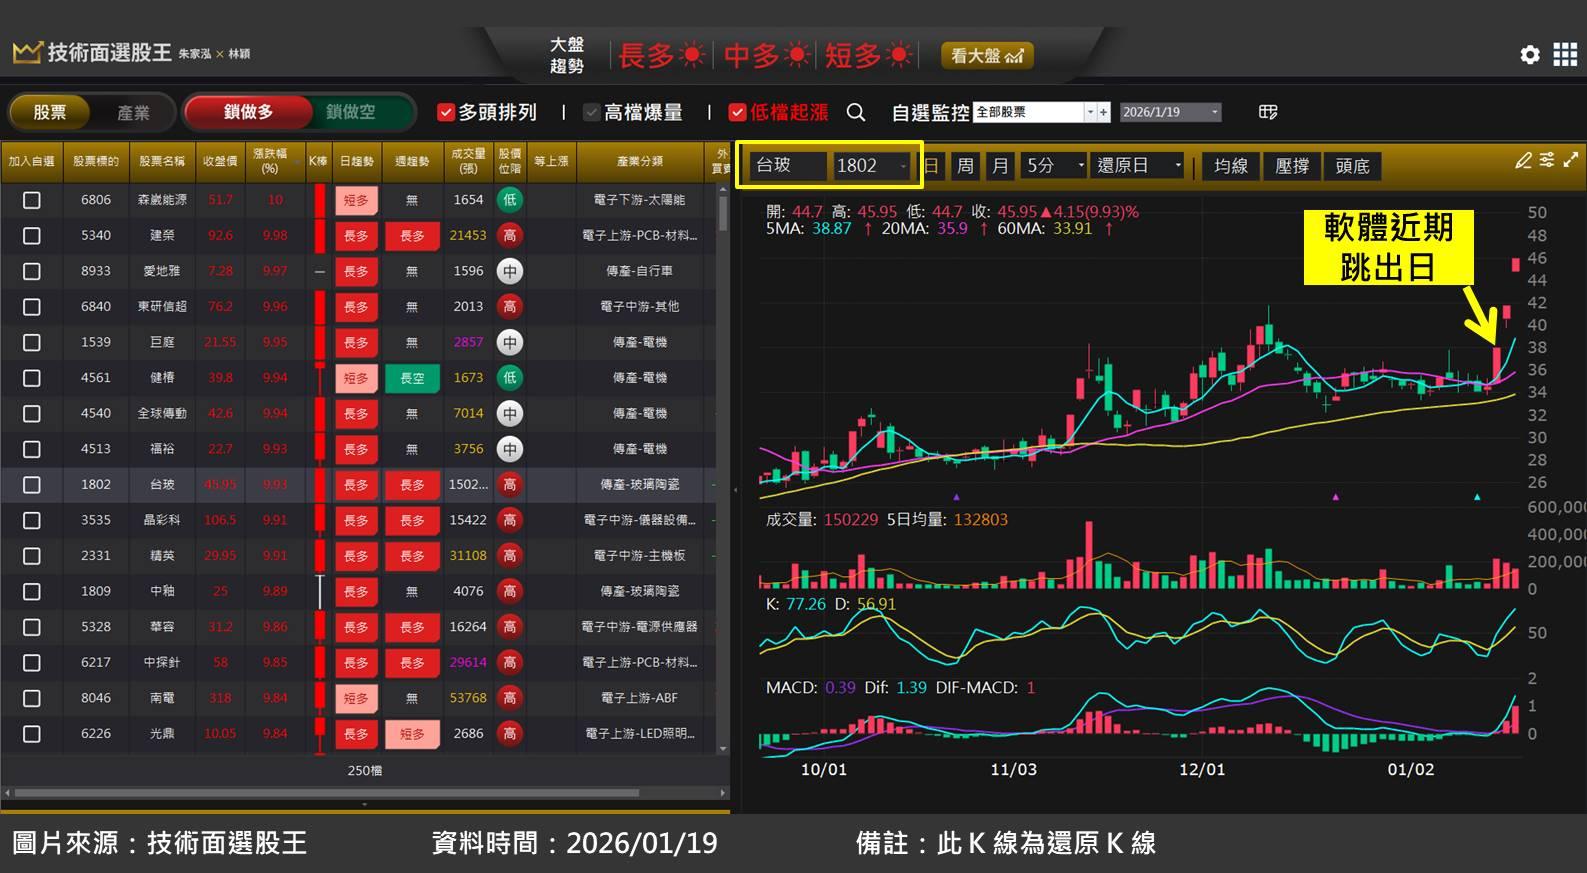Screen dimensions: 1587x873
Task: Click the 高 price-level badge for 5340
Action: (510, 235)
